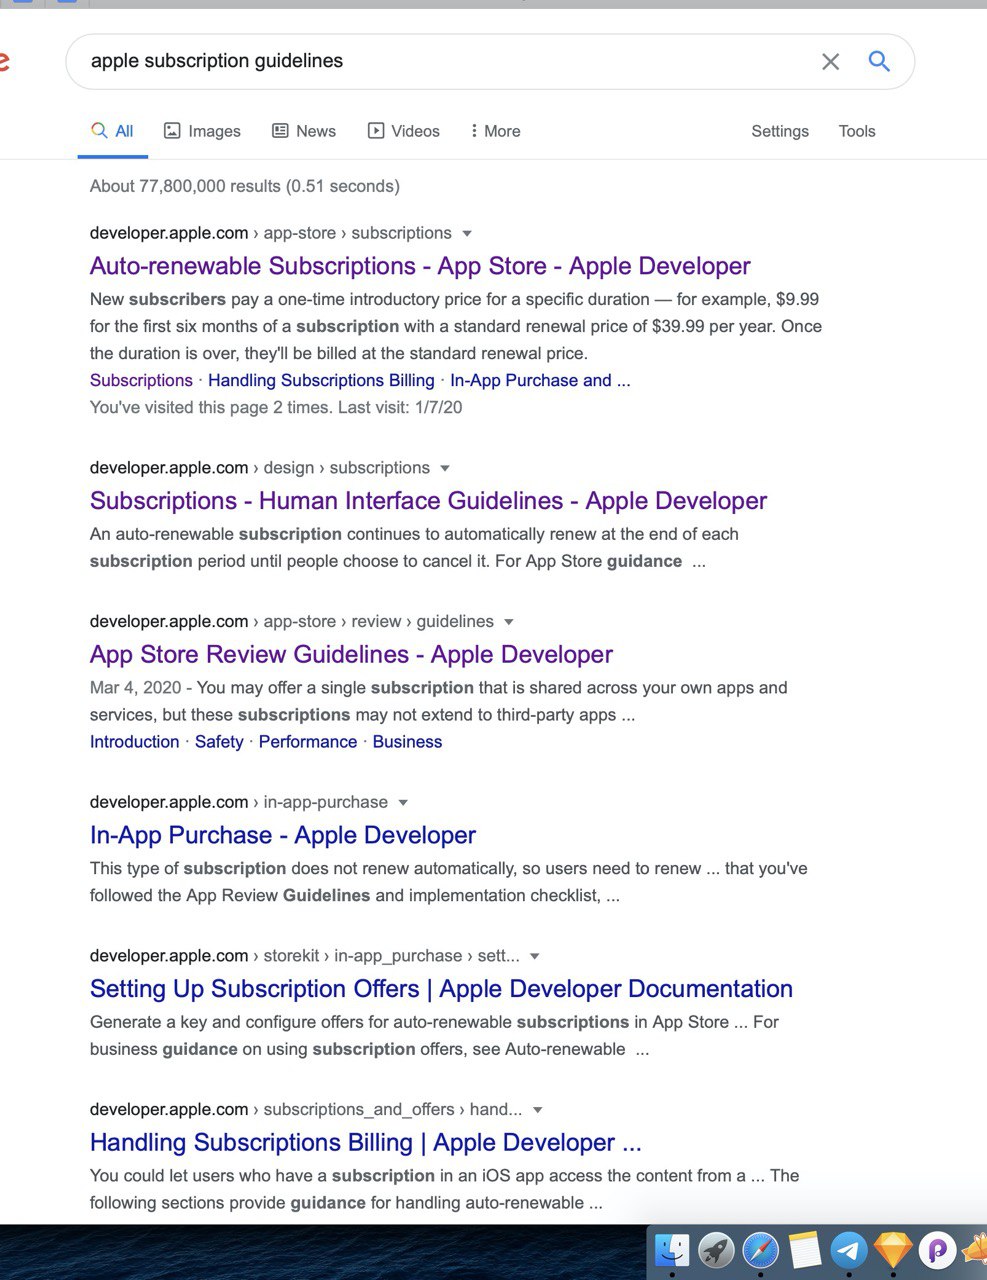Click the 'Subscriptions' sitelink under first result
987x1280 pixels.
[x=141, y=380]
